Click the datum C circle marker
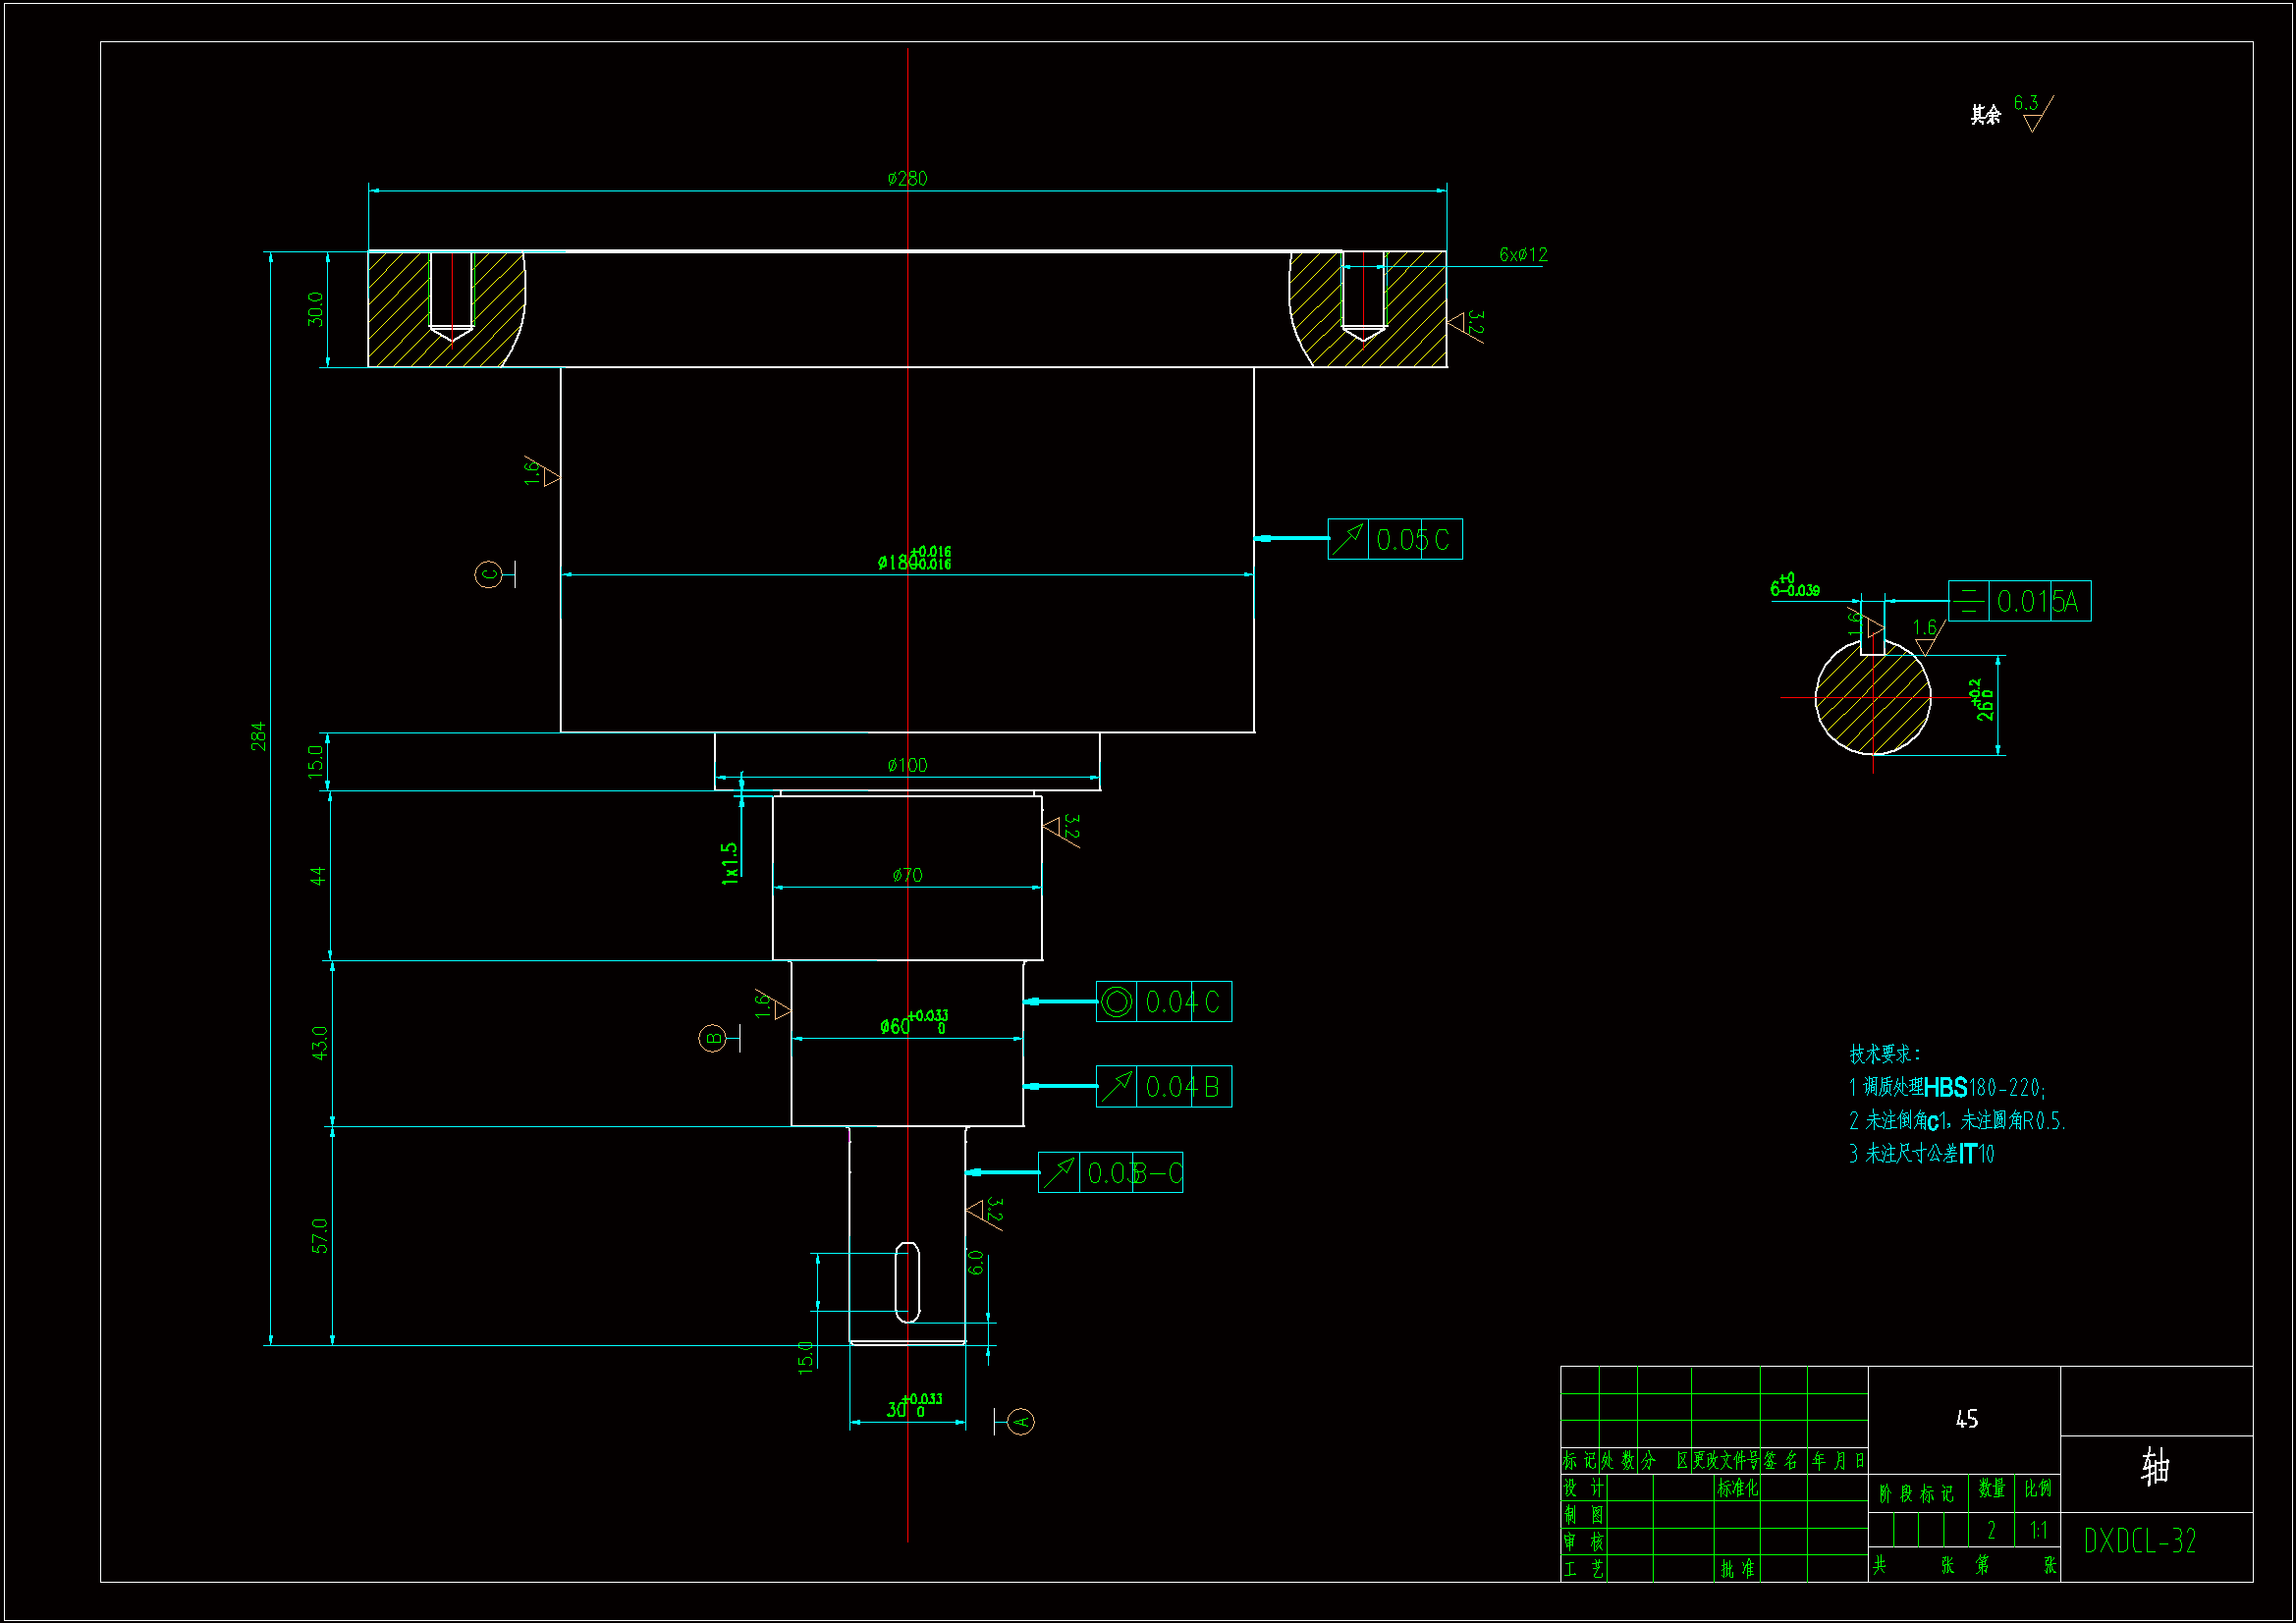This screenshot has height=1623, width=2296. (x=488, y=574)
